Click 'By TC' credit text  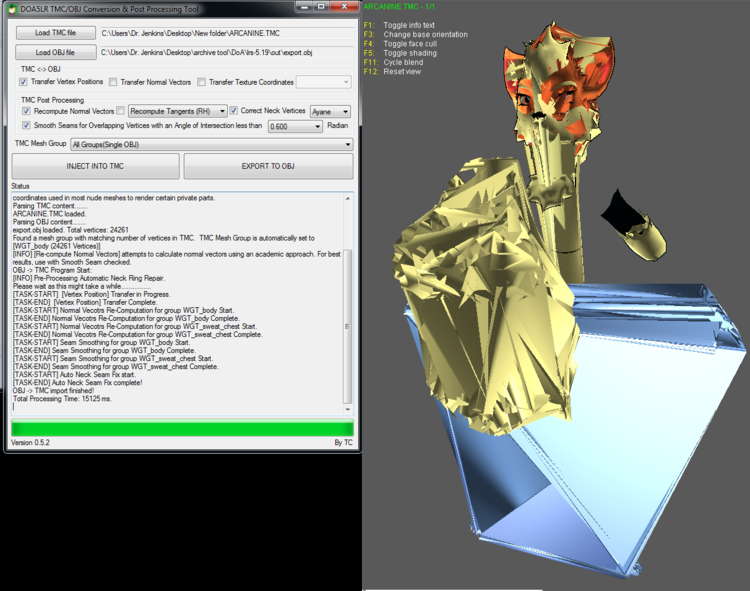point(343,443)
